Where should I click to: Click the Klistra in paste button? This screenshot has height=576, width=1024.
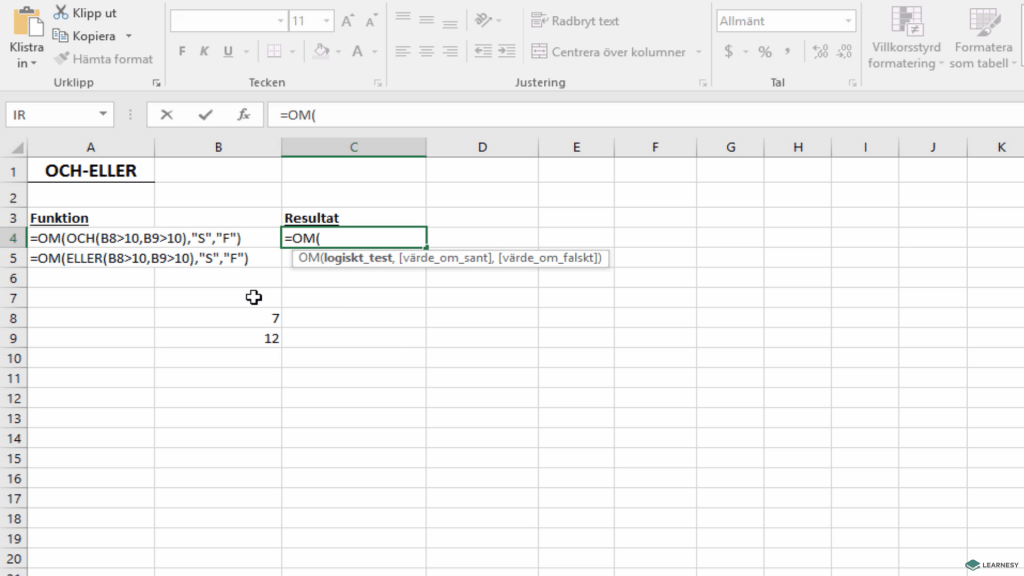tap(26, 40)
